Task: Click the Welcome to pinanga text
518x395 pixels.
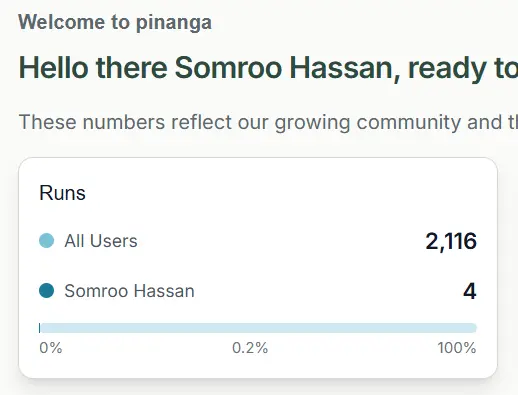Action: [x=115, y=23]
